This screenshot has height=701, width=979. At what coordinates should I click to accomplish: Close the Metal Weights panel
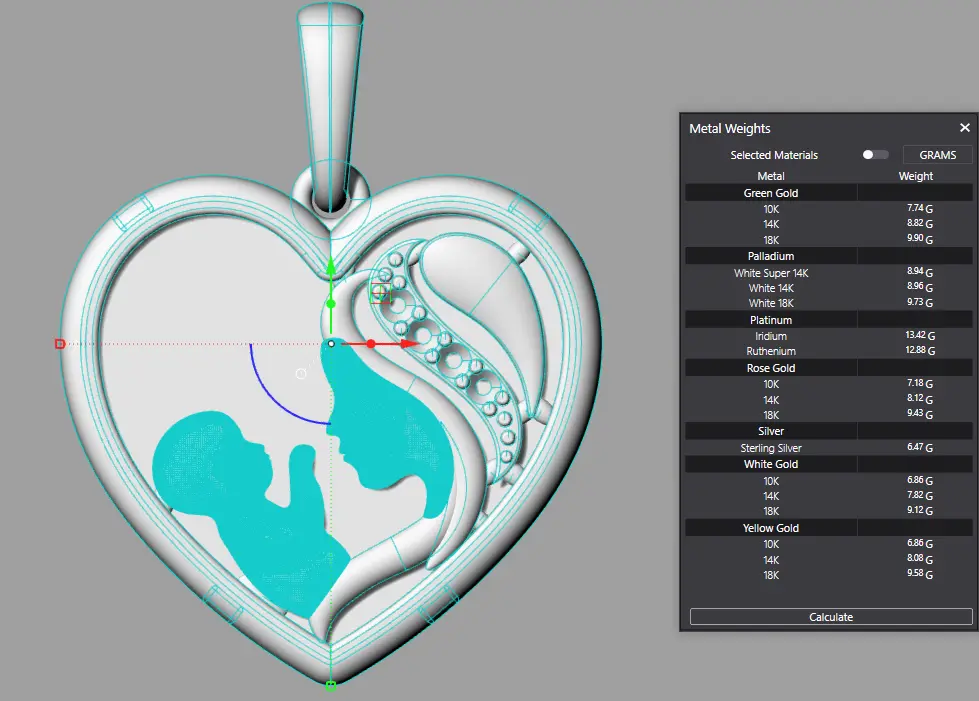pyautogui.click(x=964, y=128)
